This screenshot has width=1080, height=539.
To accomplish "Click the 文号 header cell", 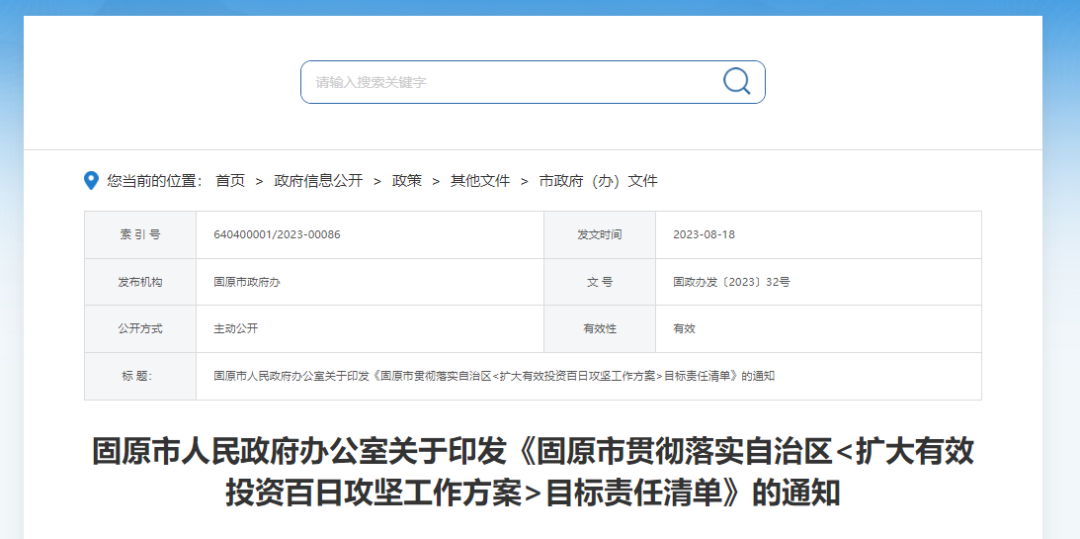I will click(x=599, y=282).
